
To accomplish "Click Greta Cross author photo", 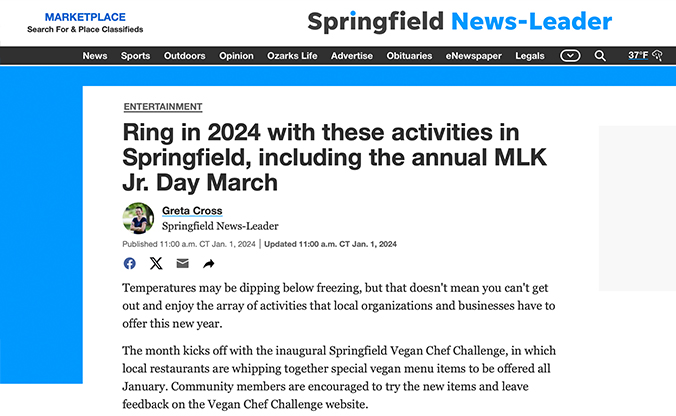I will 138,218.
